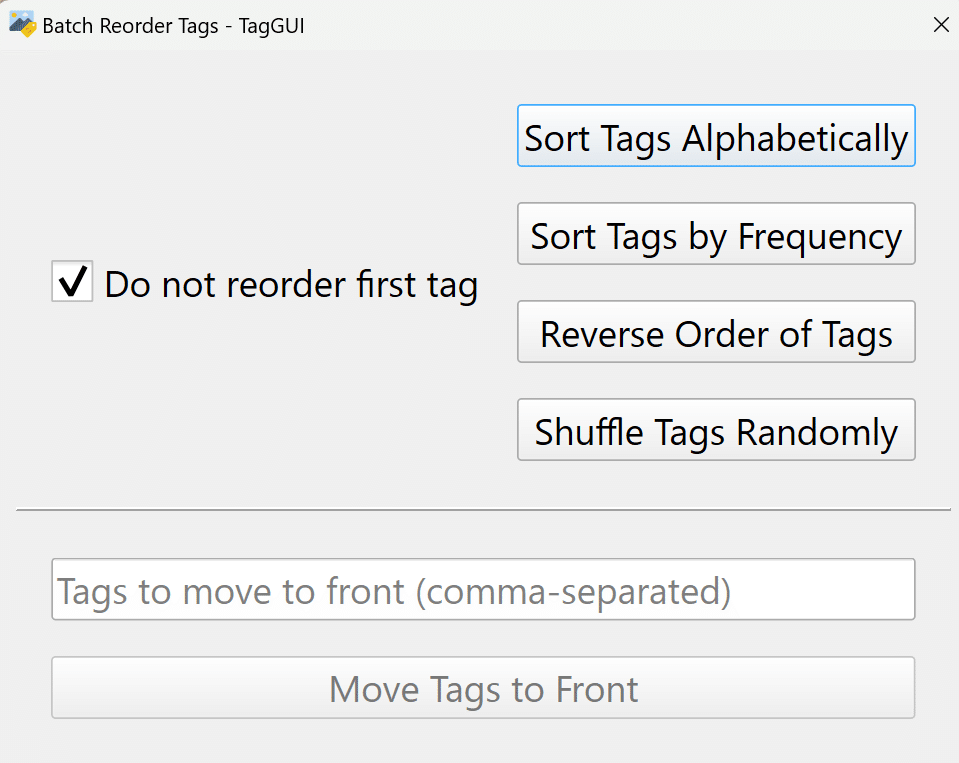959x763 pixels.
Task: Reverse tag order using its button
Action: [x=716, y=331]
